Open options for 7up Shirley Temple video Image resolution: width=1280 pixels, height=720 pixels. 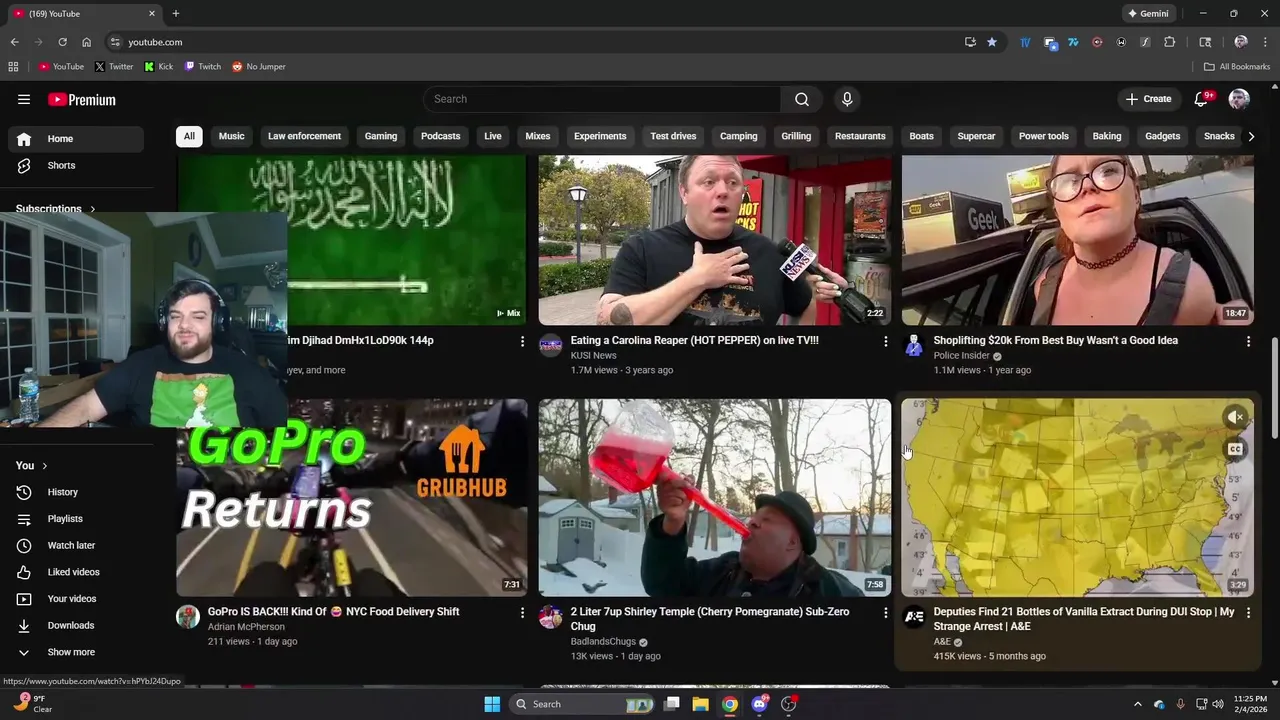pos(885,613)
